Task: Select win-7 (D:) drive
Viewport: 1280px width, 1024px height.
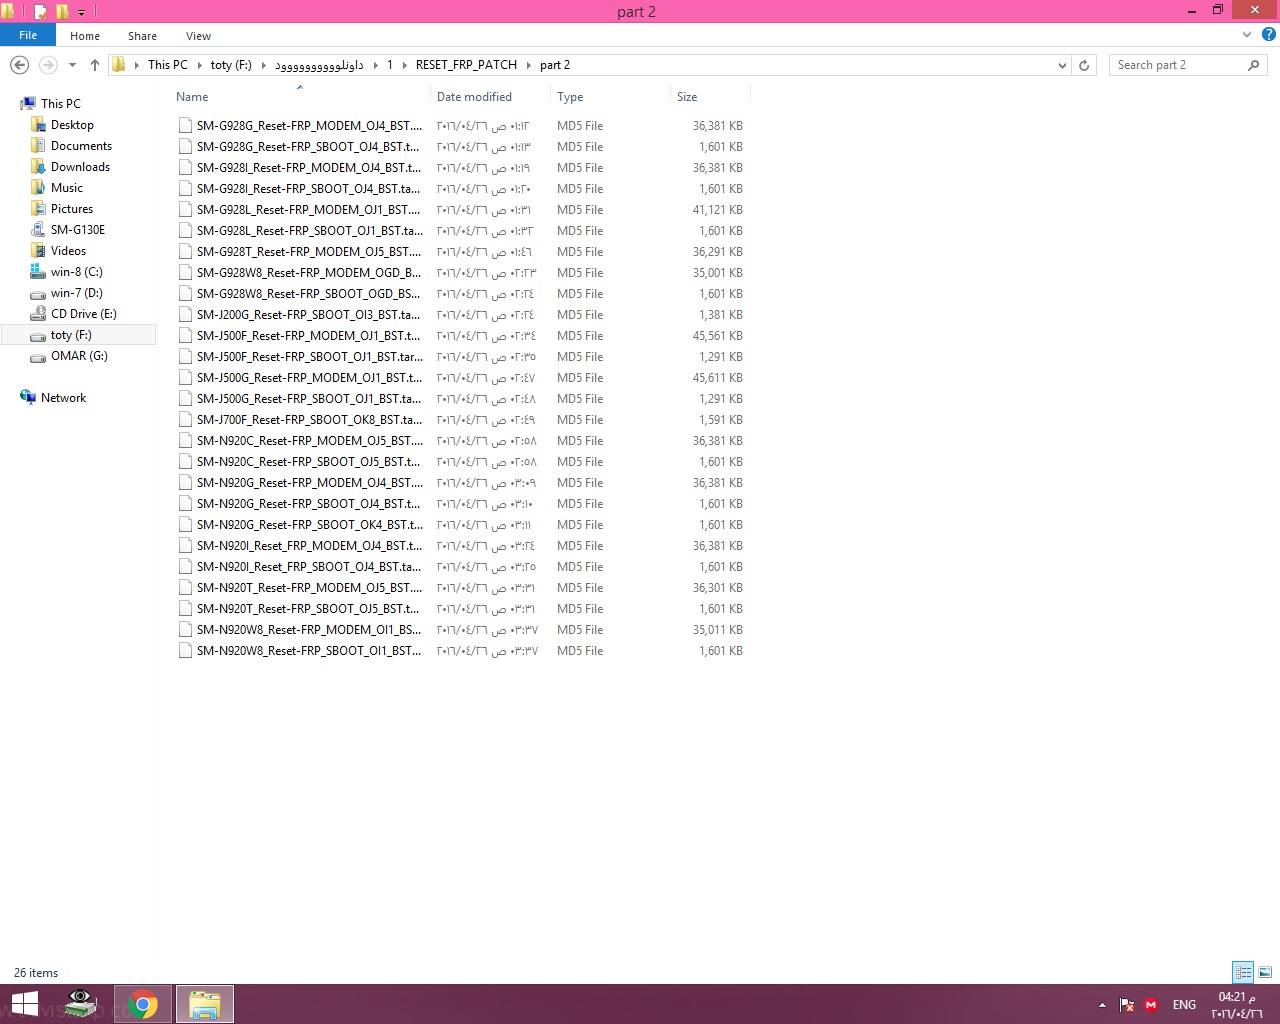Action: 76,293
